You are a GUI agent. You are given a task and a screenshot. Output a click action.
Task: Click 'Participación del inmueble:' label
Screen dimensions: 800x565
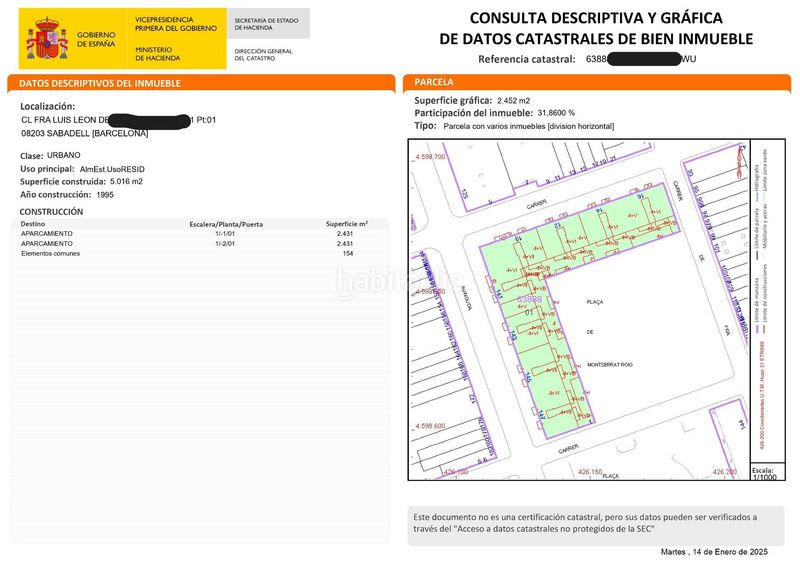[x=473, y=113]
